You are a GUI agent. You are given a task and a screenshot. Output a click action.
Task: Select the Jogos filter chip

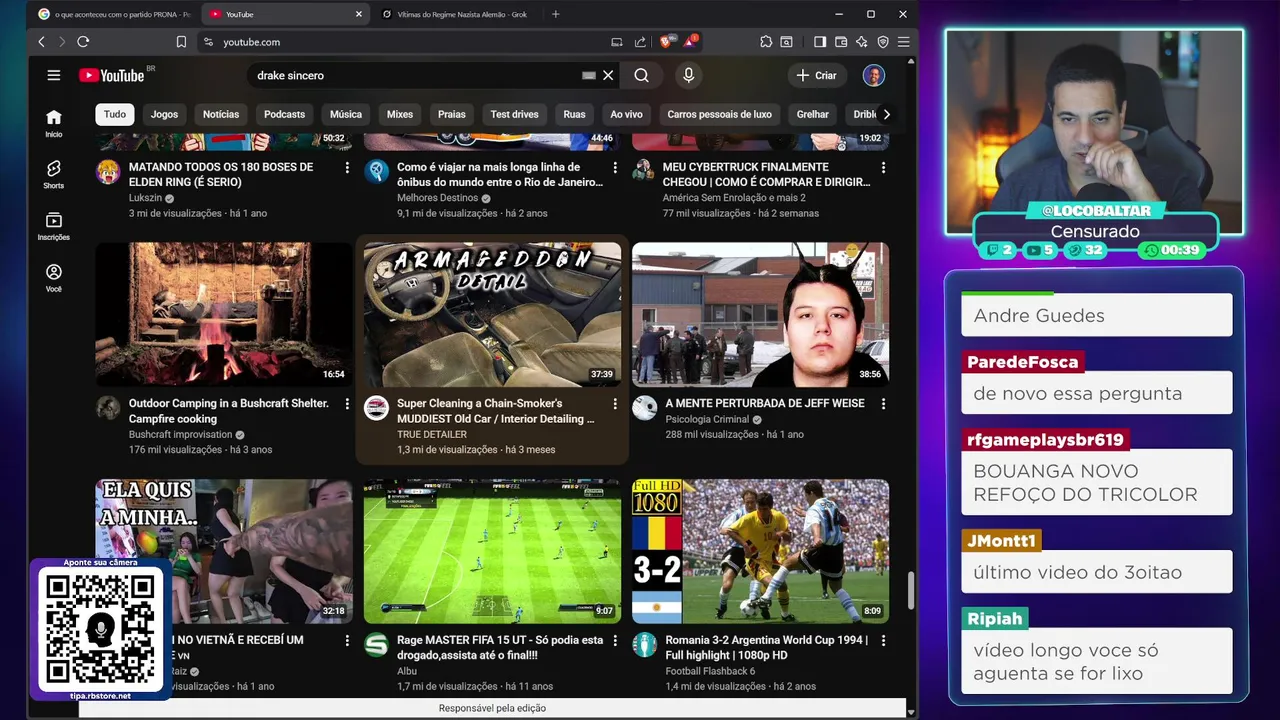click(164, 114)
